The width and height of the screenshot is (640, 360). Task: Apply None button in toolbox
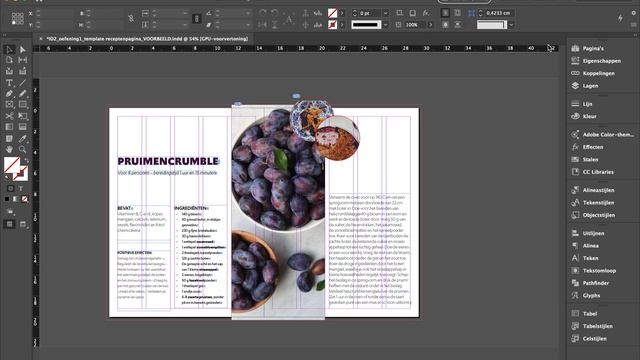(24, 199)
